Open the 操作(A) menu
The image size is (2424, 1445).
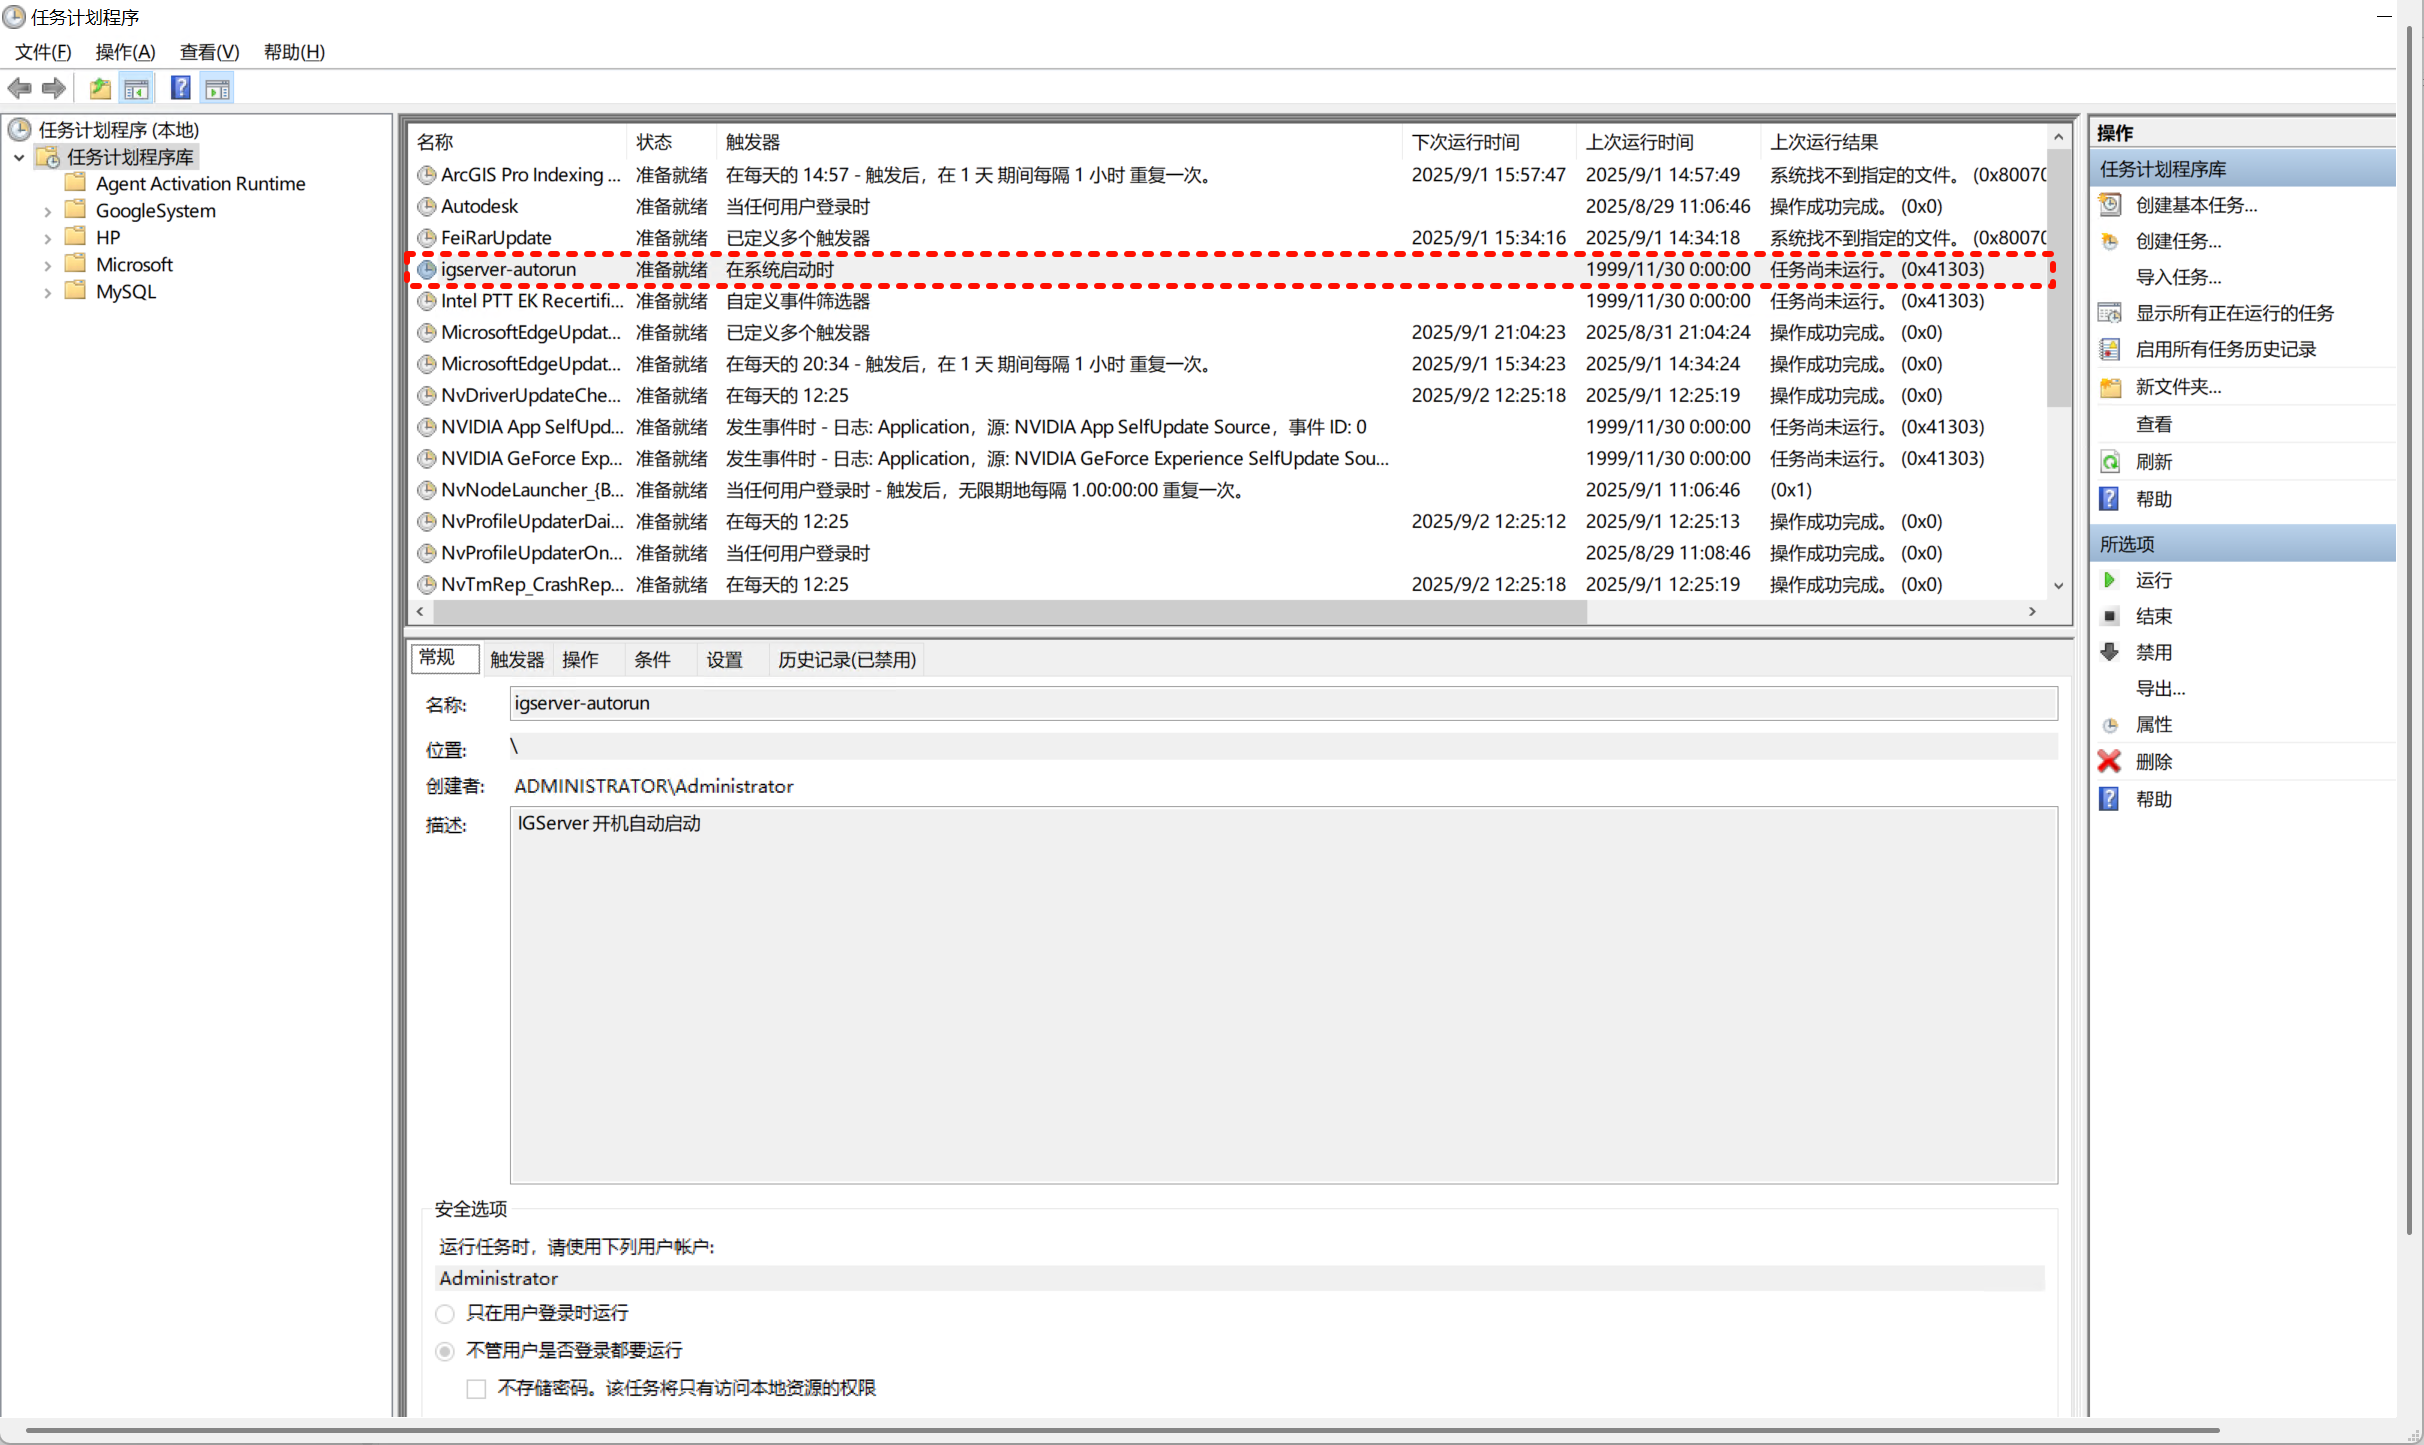pos(125,52)
